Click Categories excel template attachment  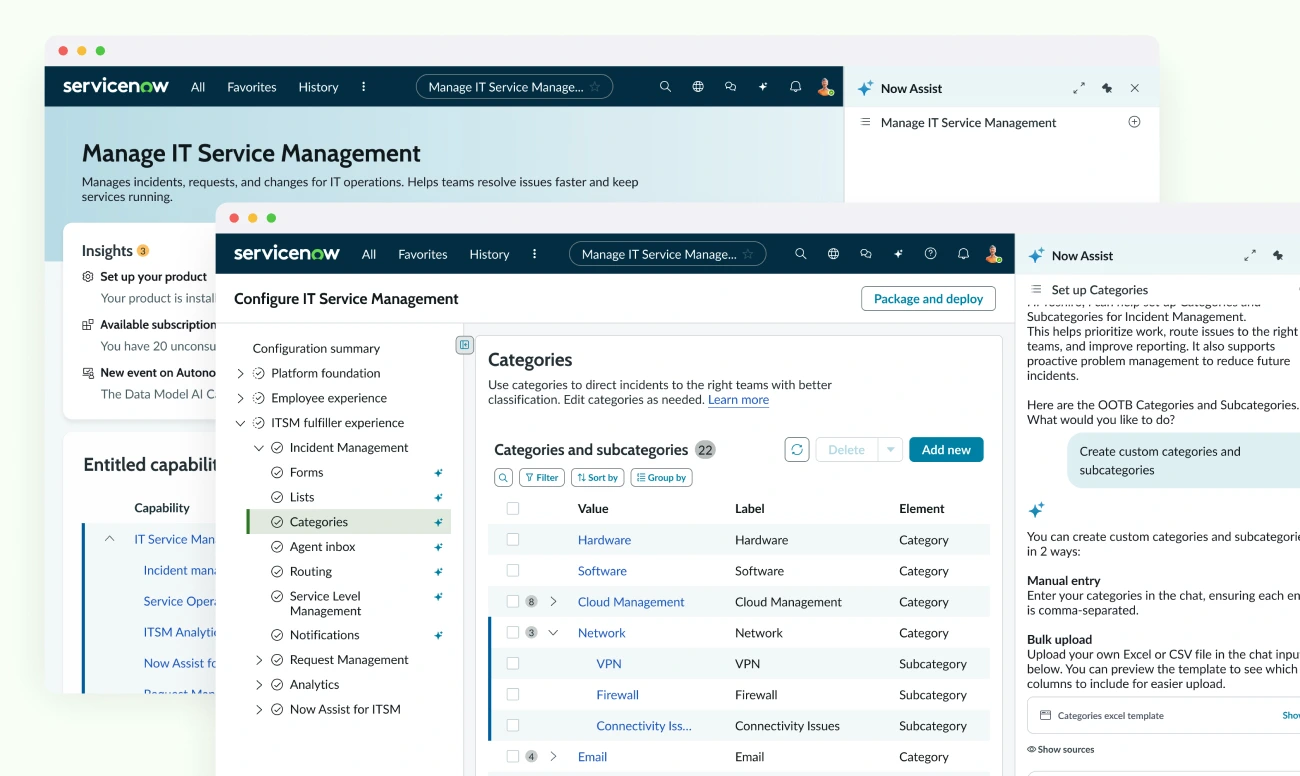coord(1163,716)
